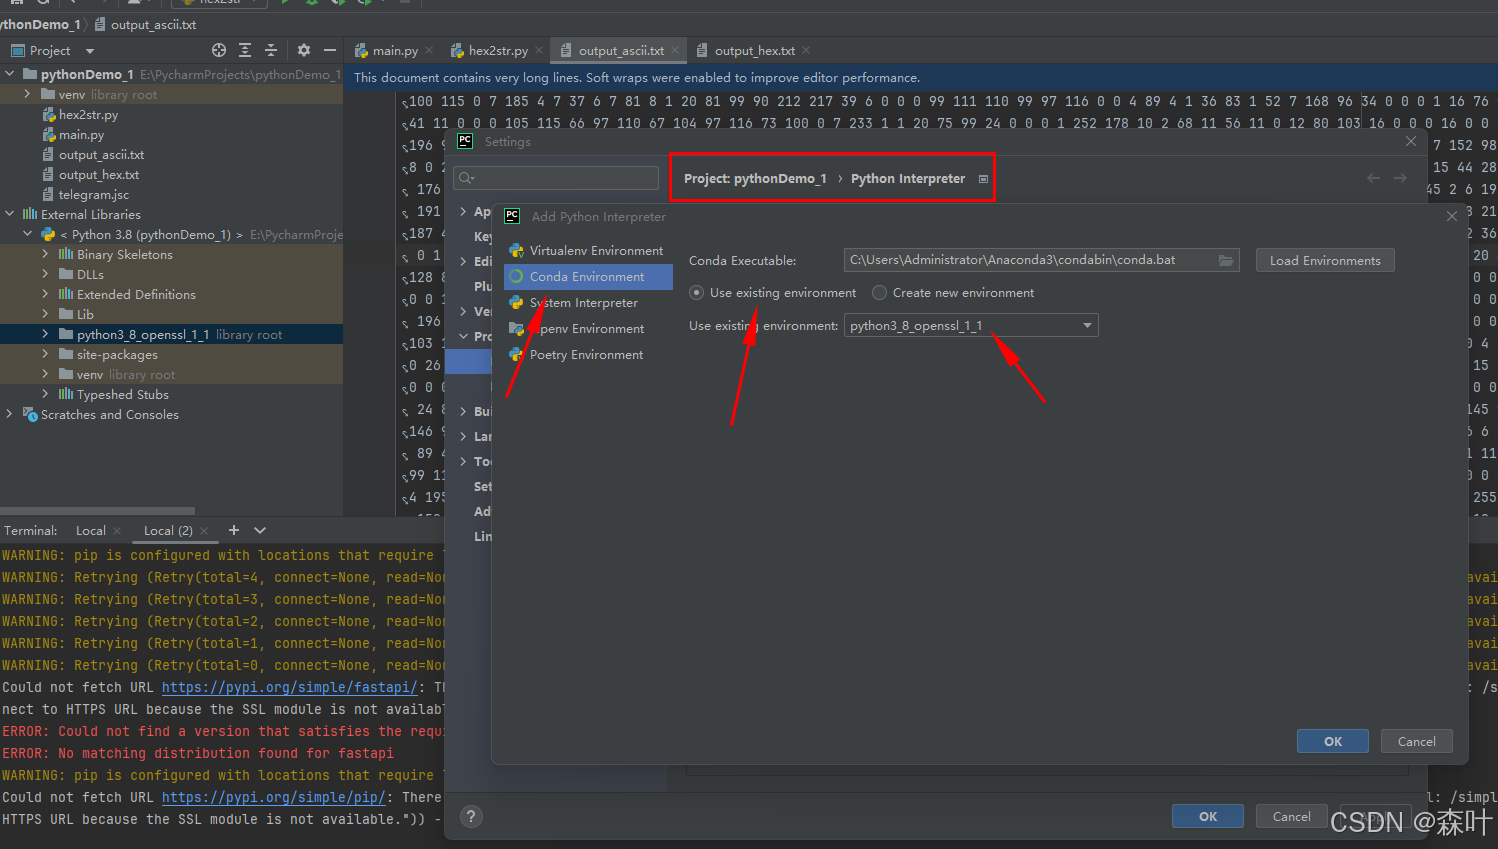Collapse the External Libraries tree node
This screenshot has height=849, width=1498.
coord(8,214)
